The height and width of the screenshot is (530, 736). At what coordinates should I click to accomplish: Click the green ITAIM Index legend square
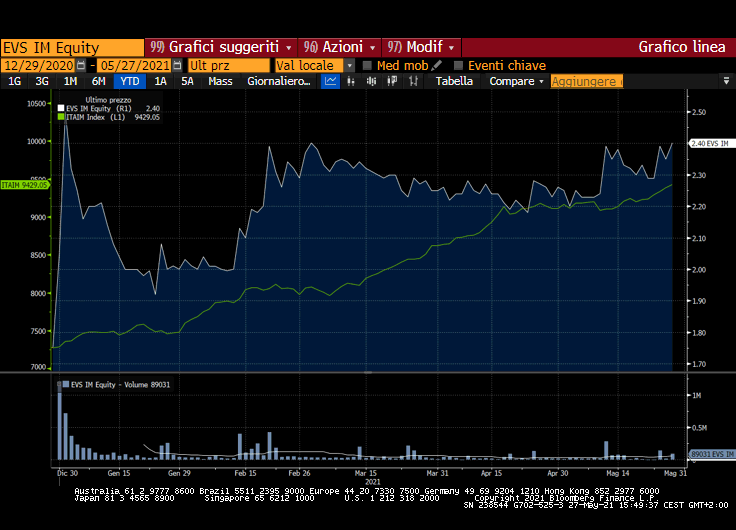(62, 117)
